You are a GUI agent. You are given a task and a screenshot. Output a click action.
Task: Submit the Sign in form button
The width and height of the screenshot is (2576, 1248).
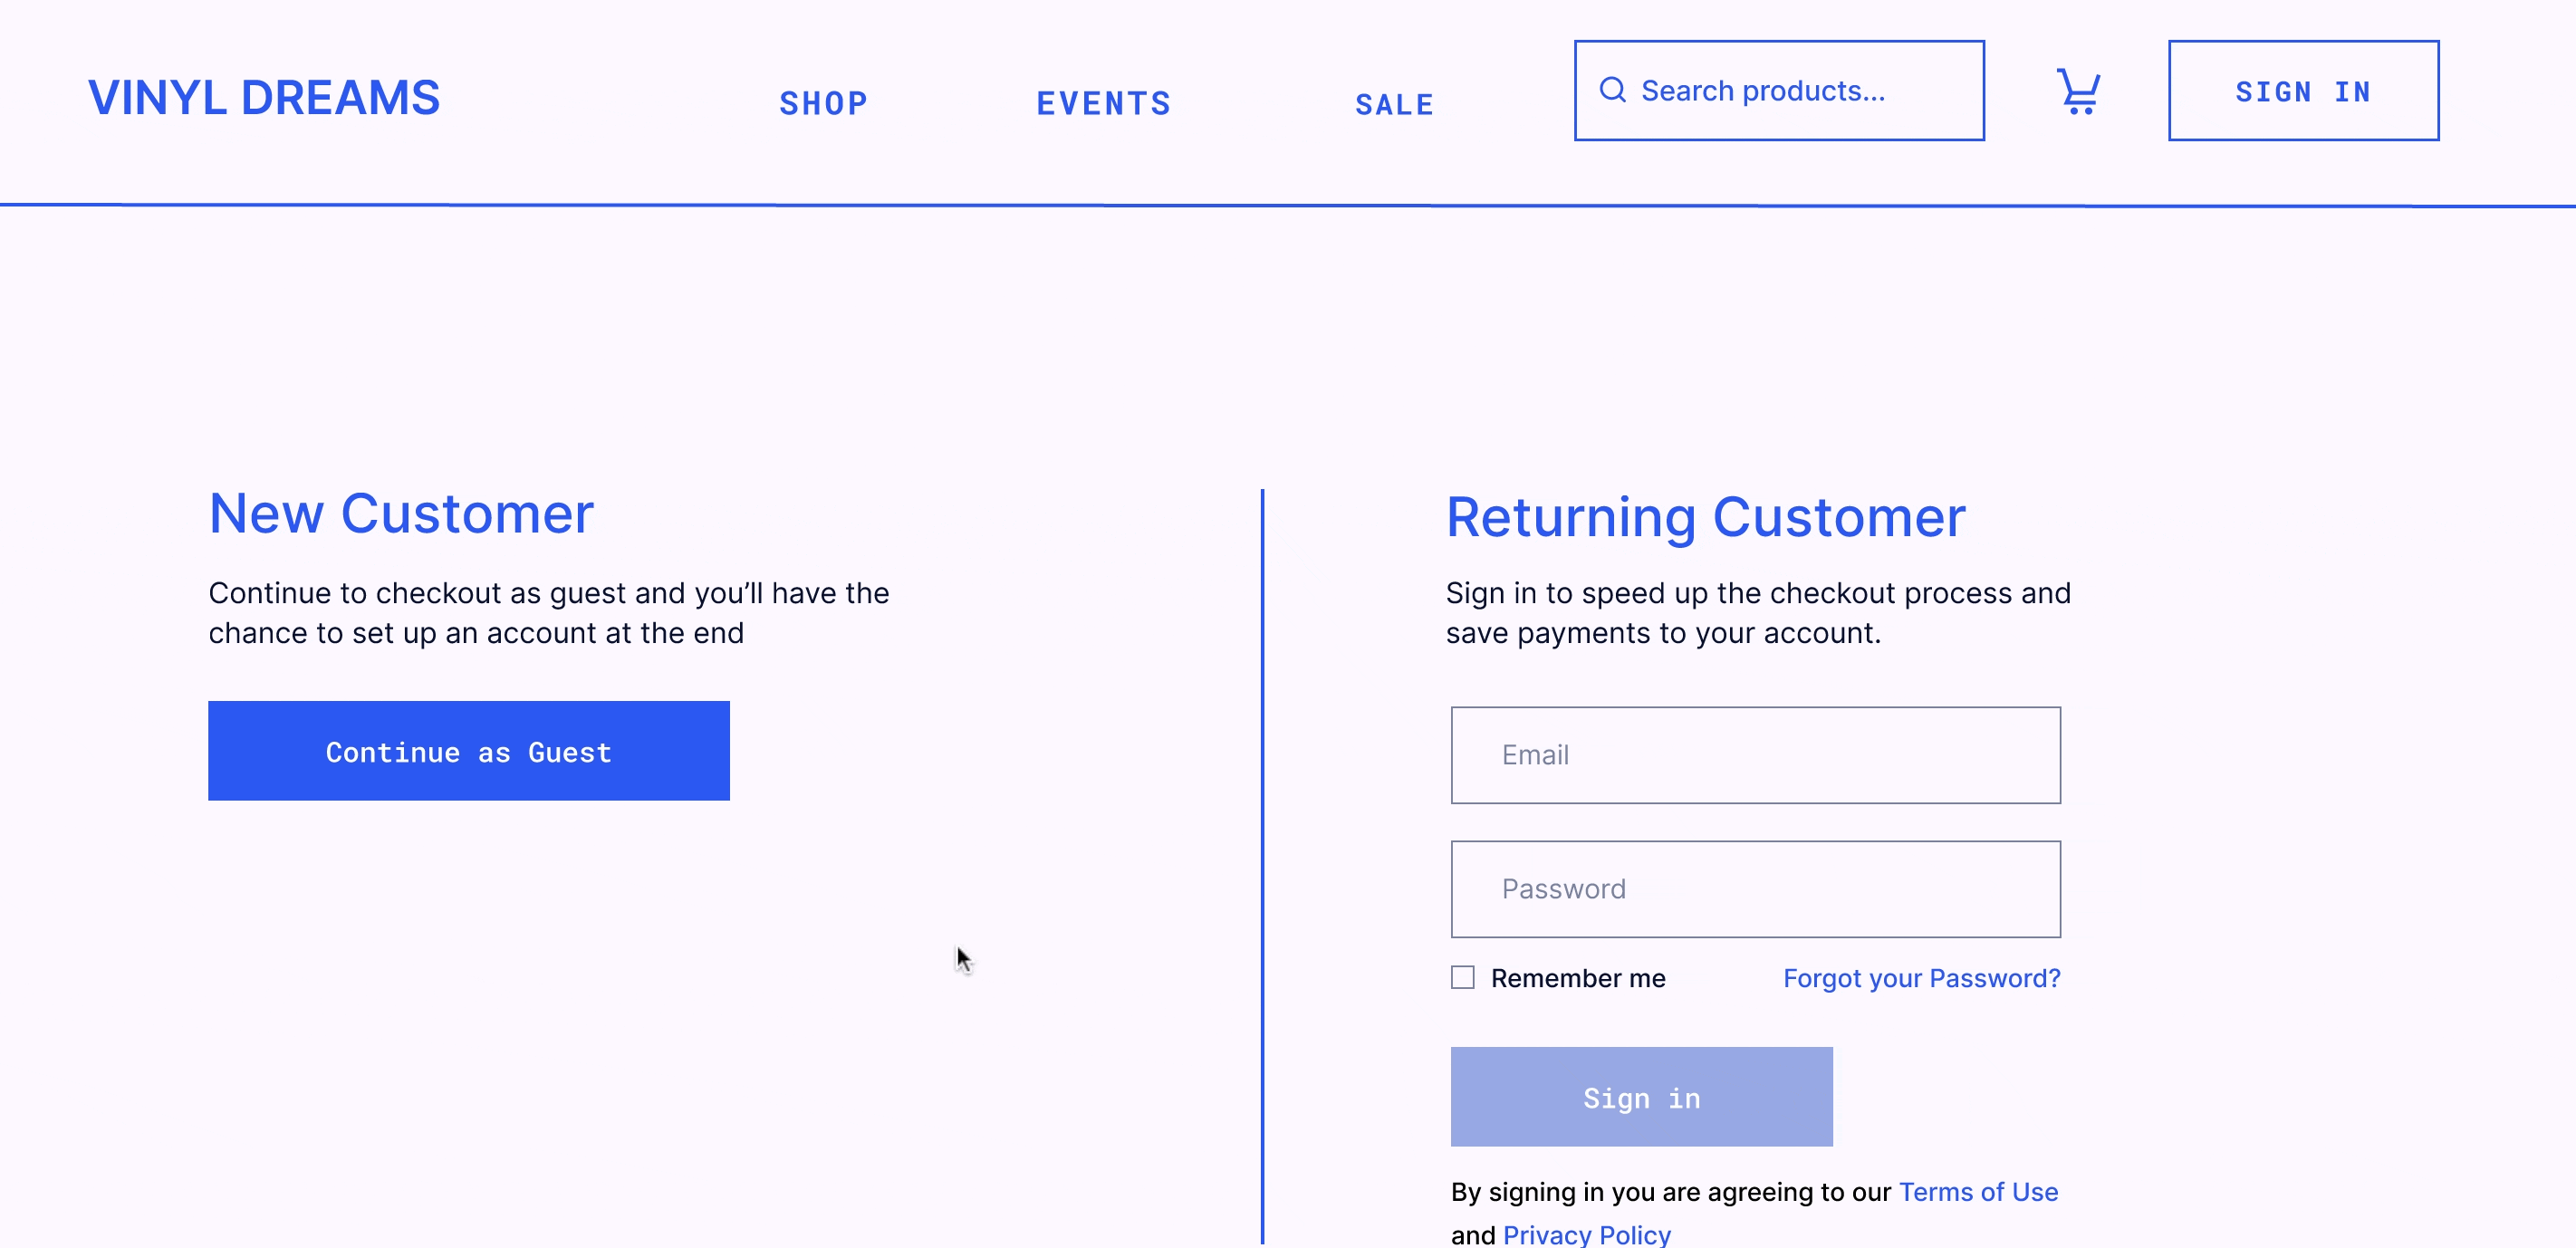(1641, 1097)
